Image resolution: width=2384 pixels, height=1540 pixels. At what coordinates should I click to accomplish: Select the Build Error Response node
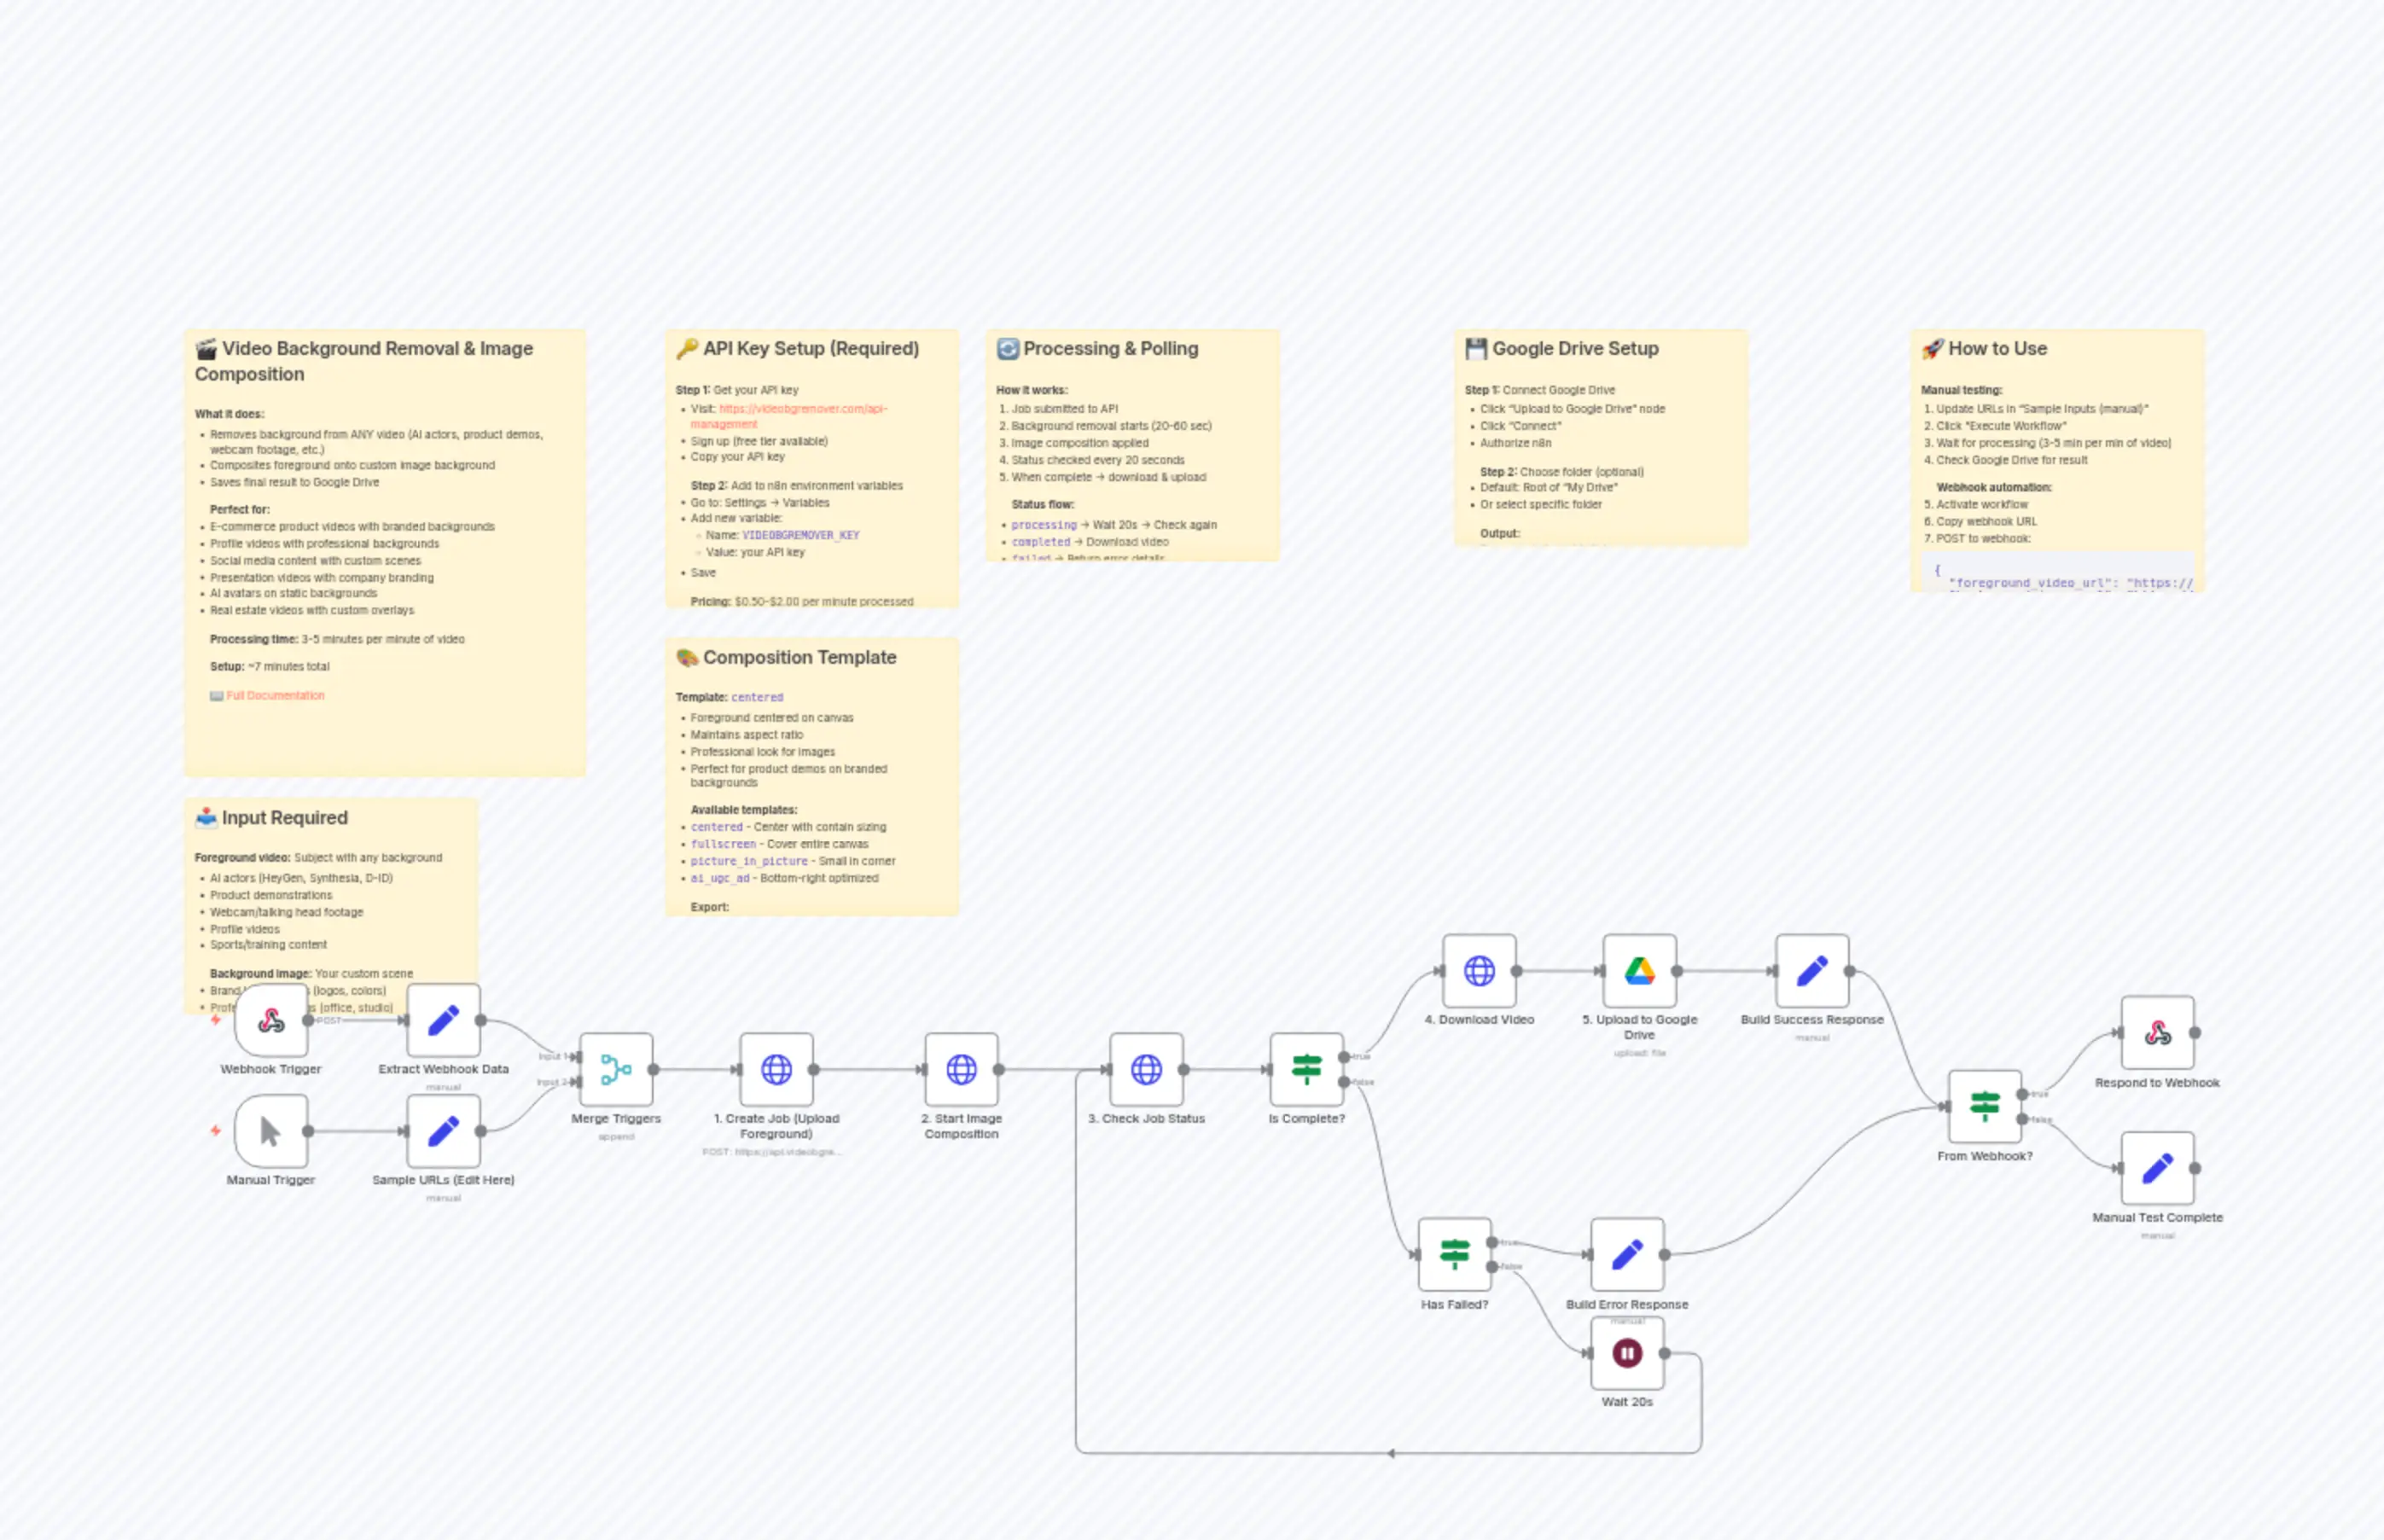coord(1627,1253)
